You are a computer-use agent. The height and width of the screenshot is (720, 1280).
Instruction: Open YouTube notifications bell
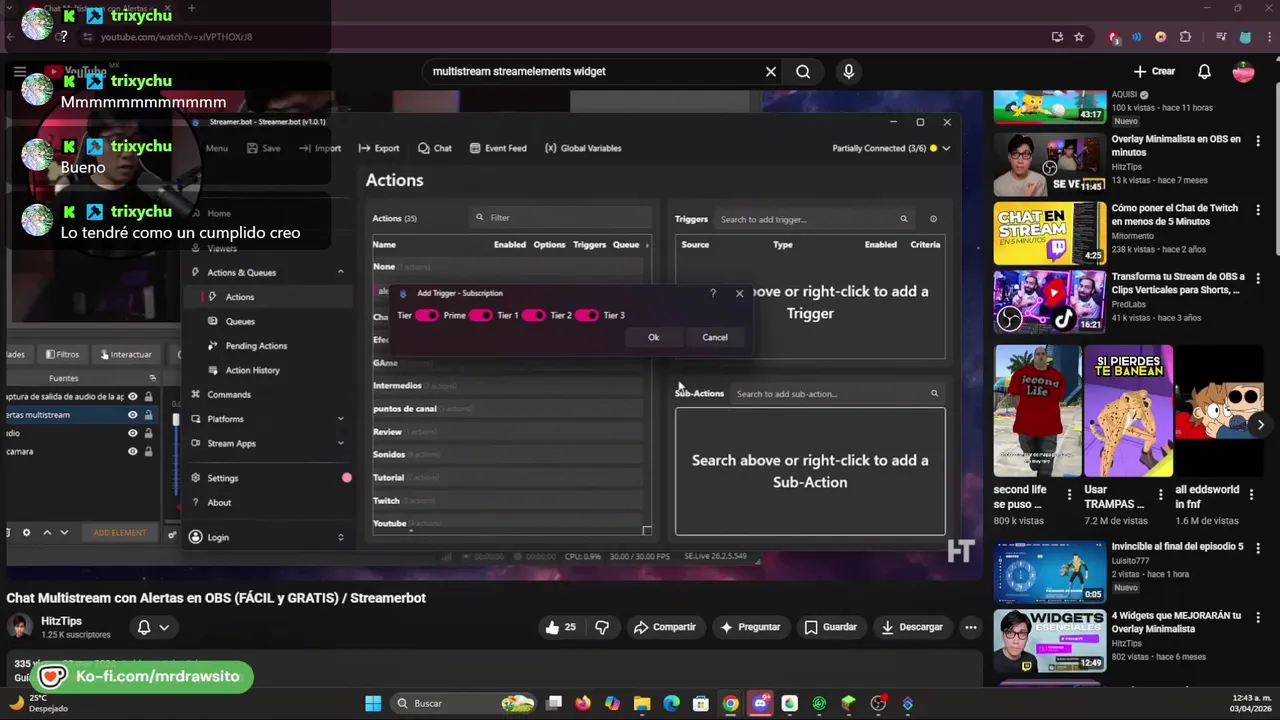[1204, 72]
